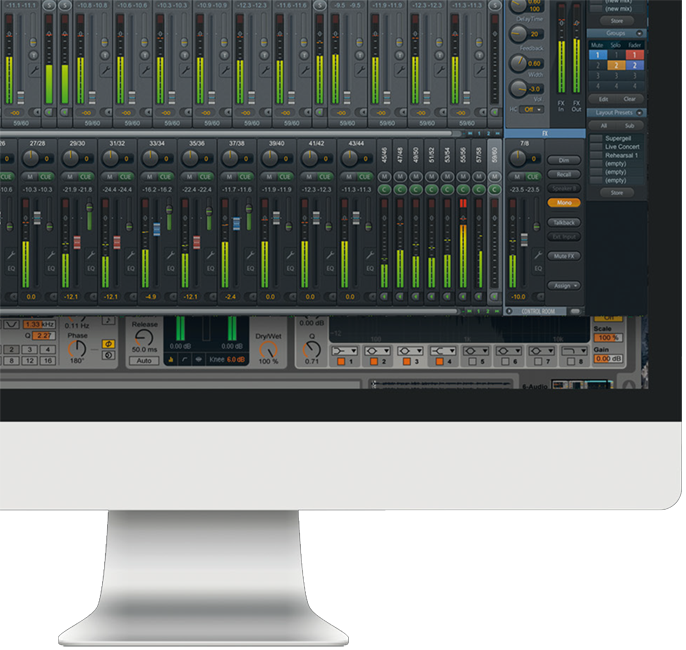686x650 pixels.
Task: Click Store button under Layout Presets
Action: coord(617,192)
